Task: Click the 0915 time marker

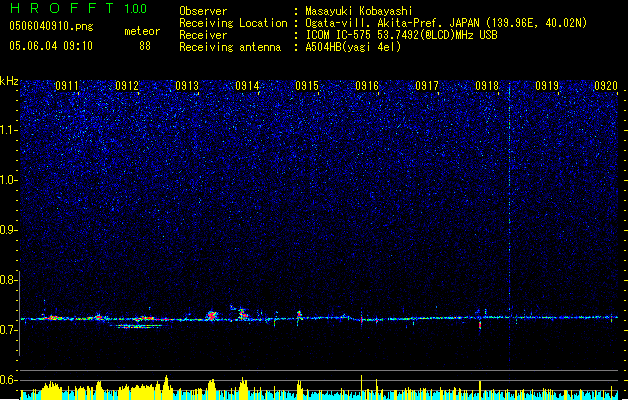Action: click(x=307, y=86)
